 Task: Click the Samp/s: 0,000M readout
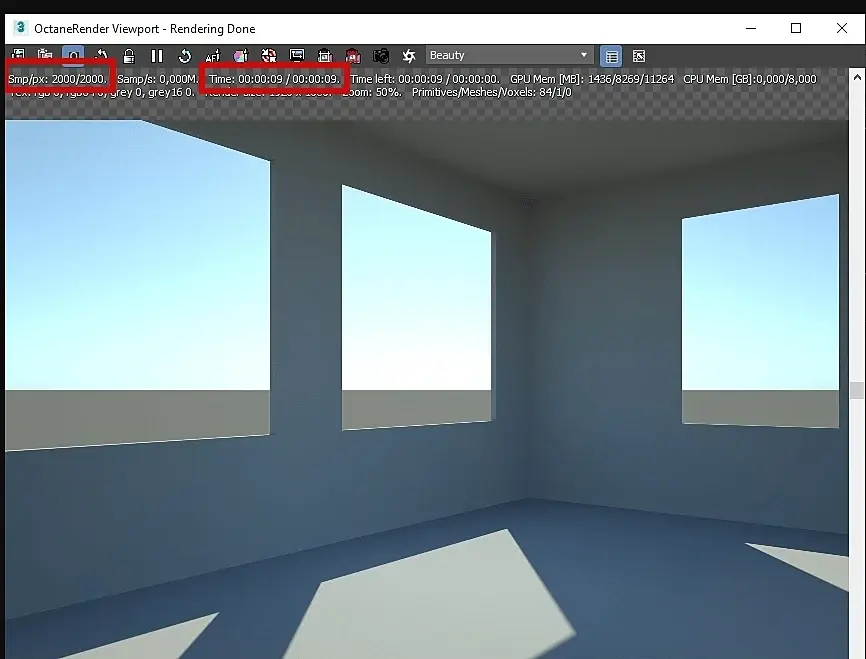click(157, 79)
